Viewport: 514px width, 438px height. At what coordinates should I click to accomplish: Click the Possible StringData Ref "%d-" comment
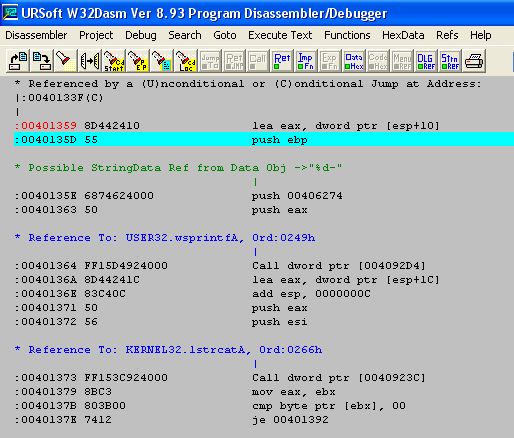point(178,167)
